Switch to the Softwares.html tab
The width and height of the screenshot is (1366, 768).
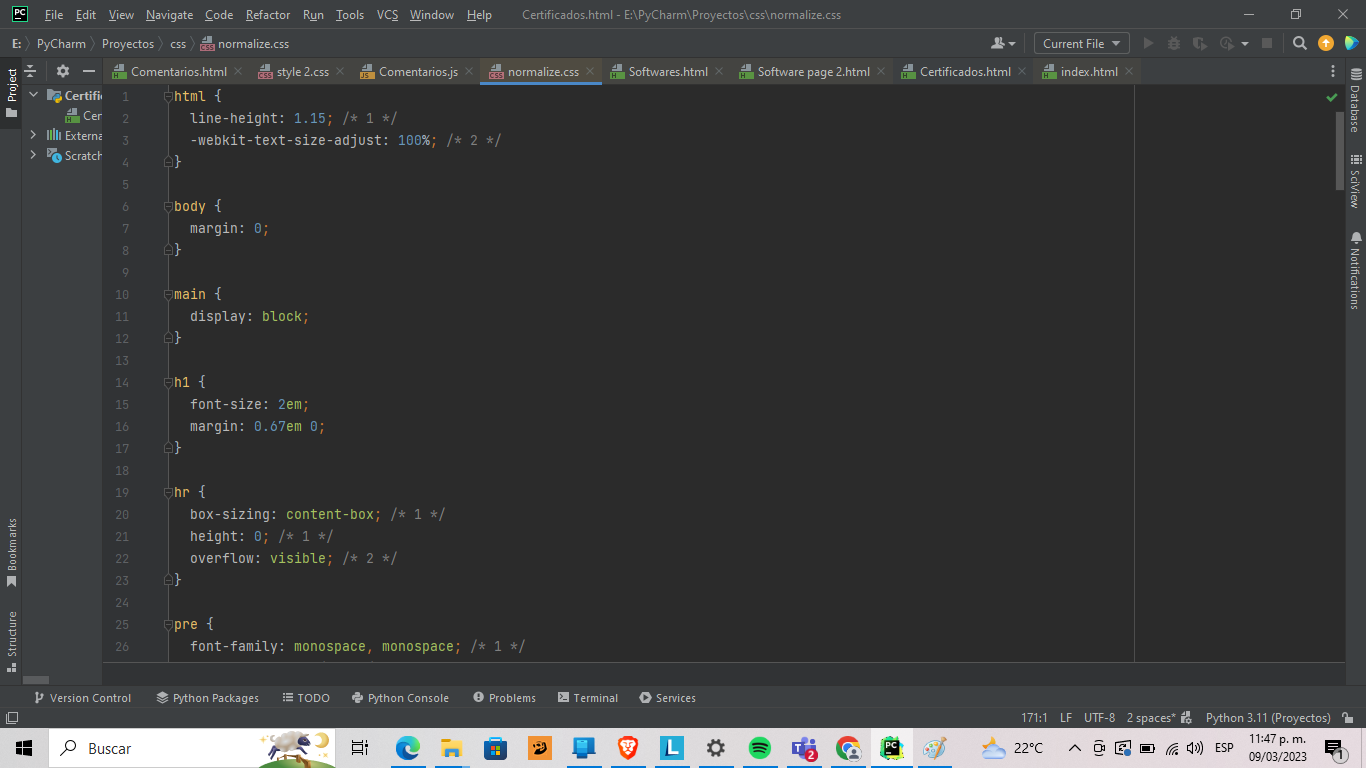tap(667, 72)
